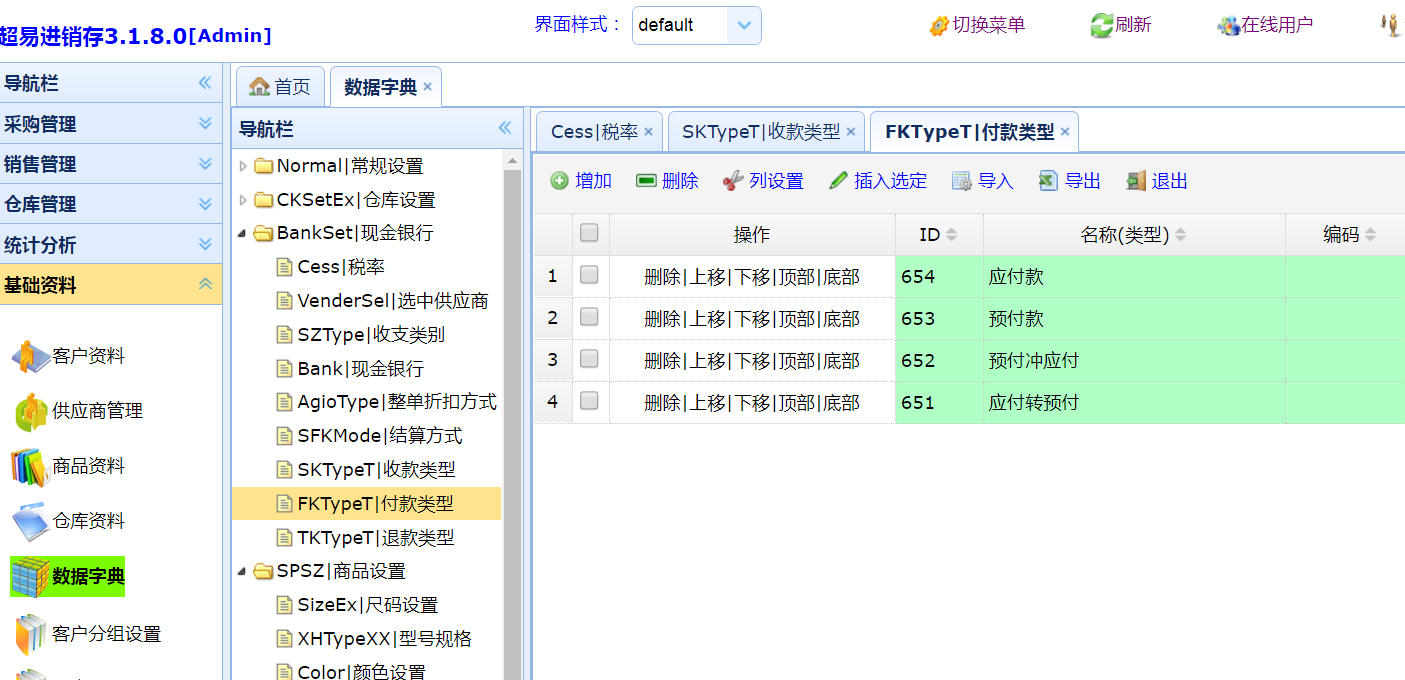Collapse the BankSet|现金银行 tree folder

pyautogui.click(x=243, y=234)
